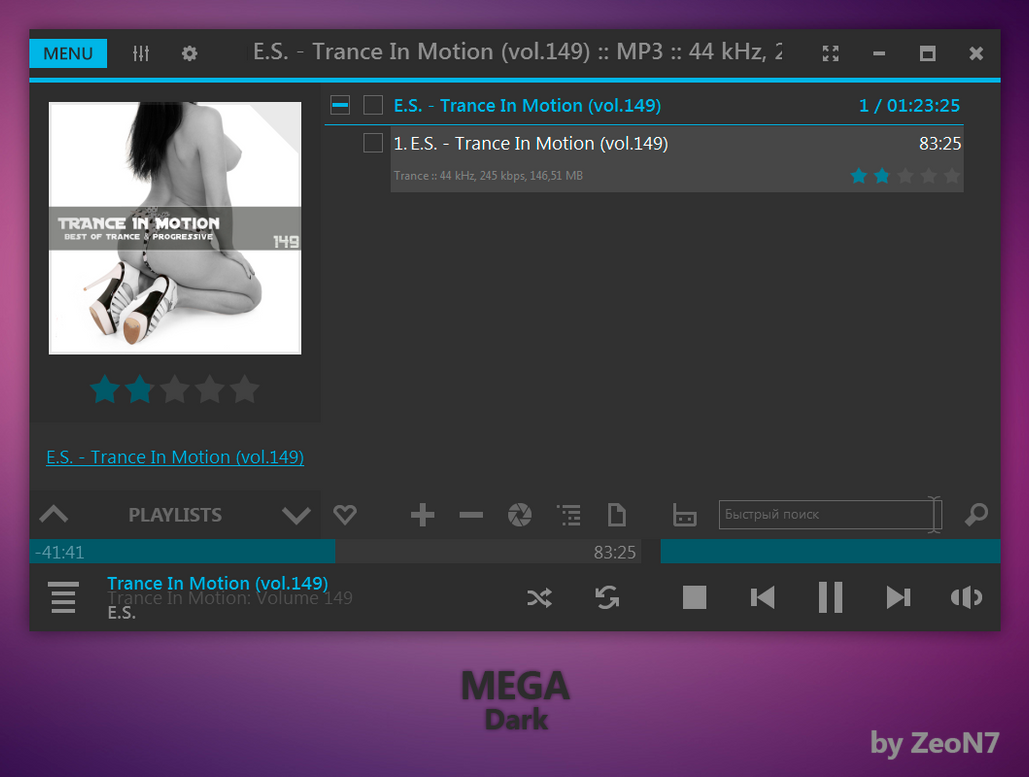Click E.S. - Trance In Motion link
Viewport: 1029px width, 777px height.
pos(175,457)
